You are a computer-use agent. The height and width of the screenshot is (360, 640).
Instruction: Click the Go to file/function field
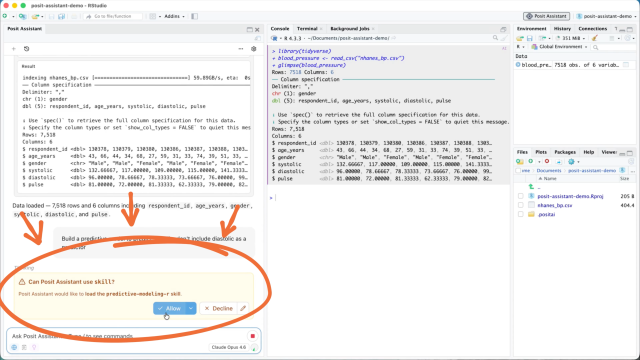pos(113,16)
